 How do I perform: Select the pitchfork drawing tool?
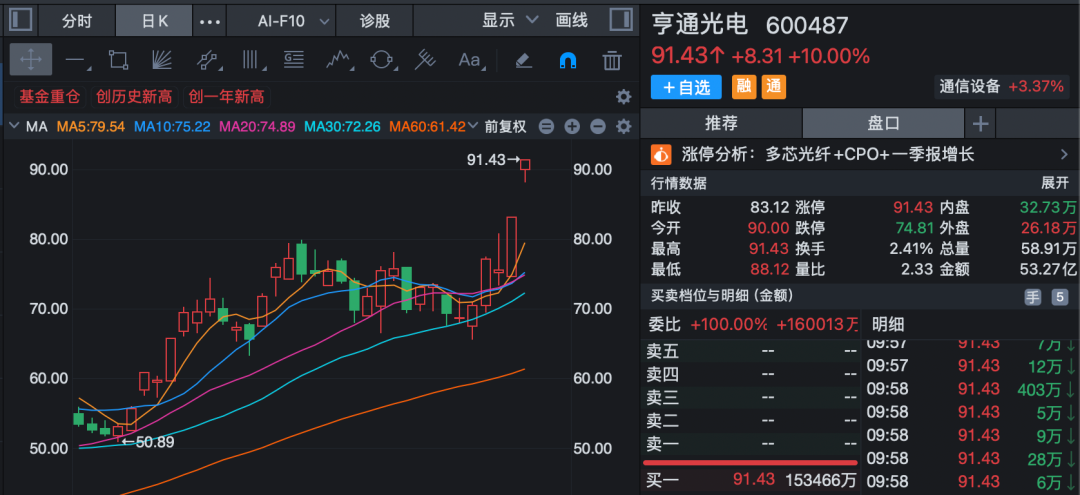(426, 61)
